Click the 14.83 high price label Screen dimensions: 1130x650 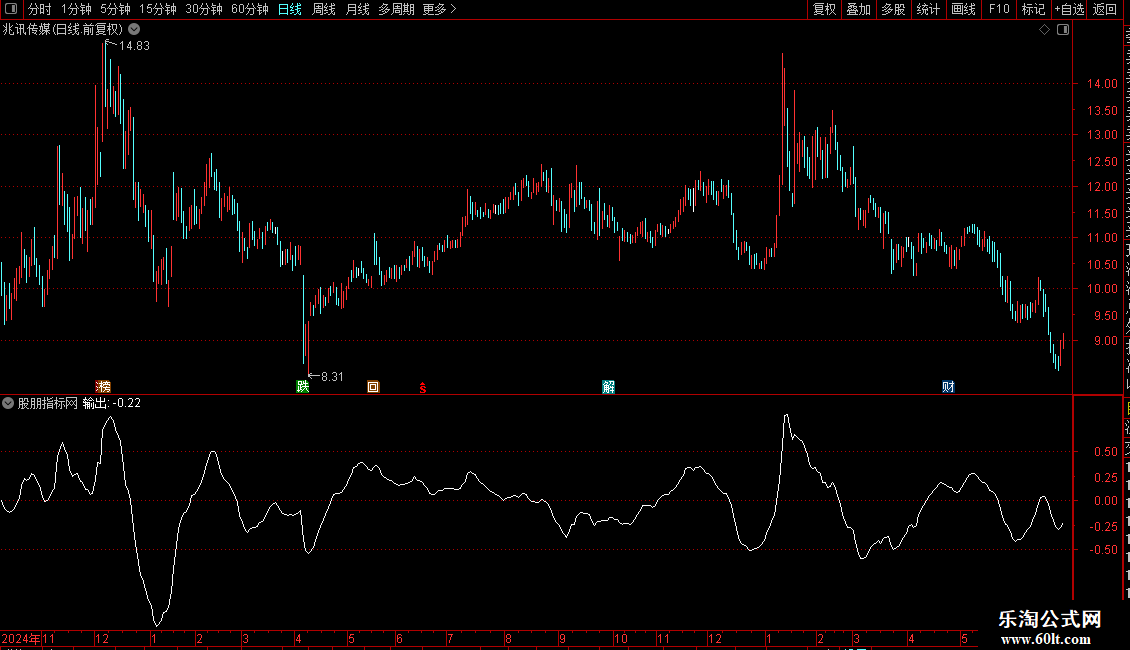[134, 45]
